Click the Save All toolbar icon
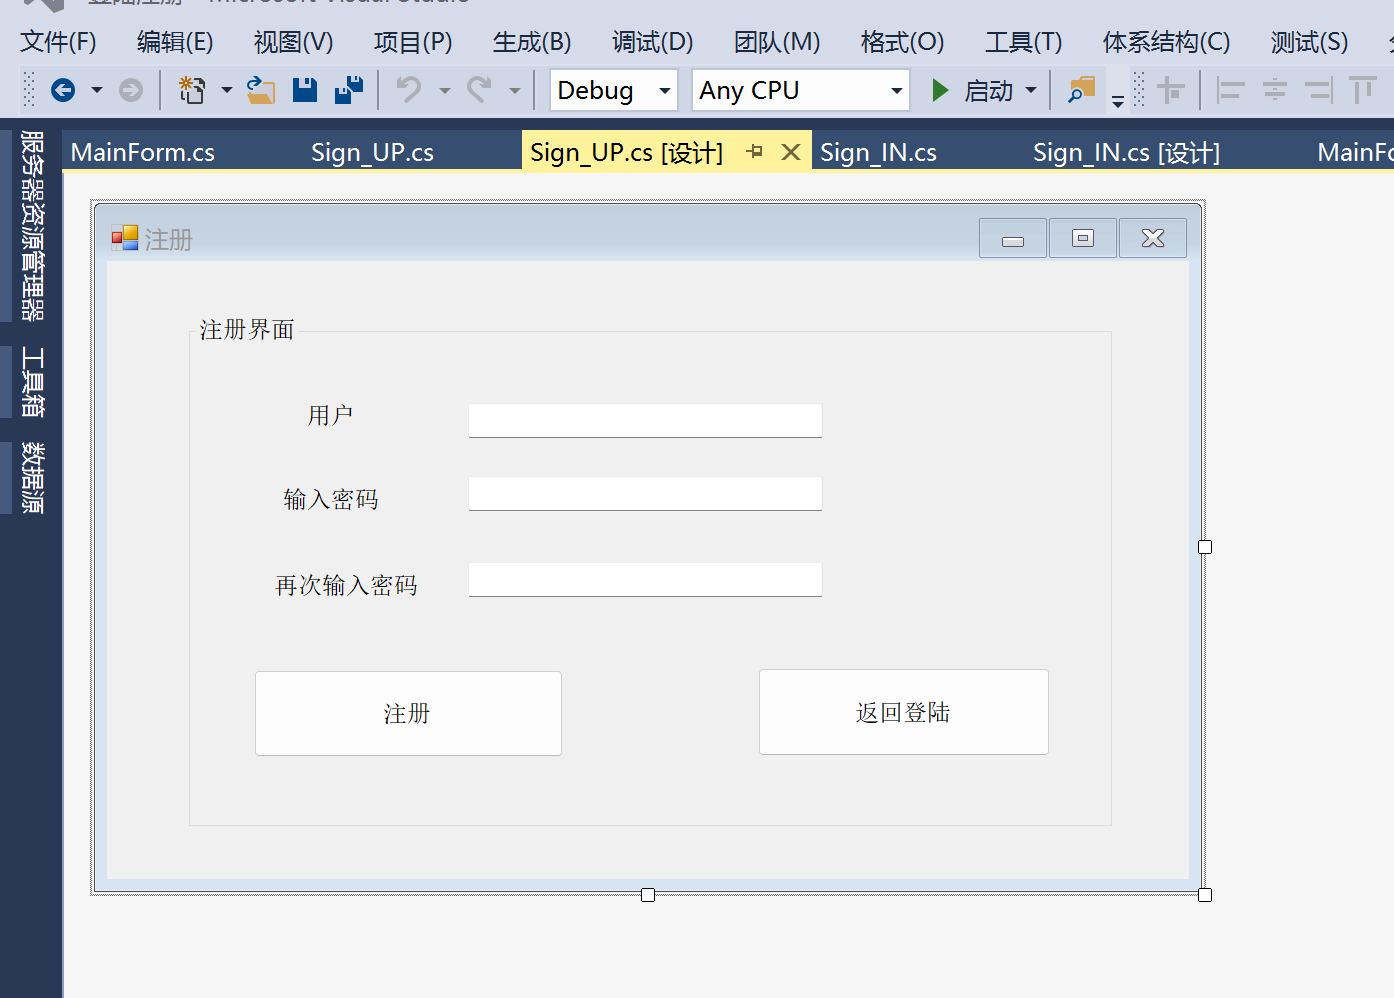This screenshot has height=998, width=1394. 349,90
